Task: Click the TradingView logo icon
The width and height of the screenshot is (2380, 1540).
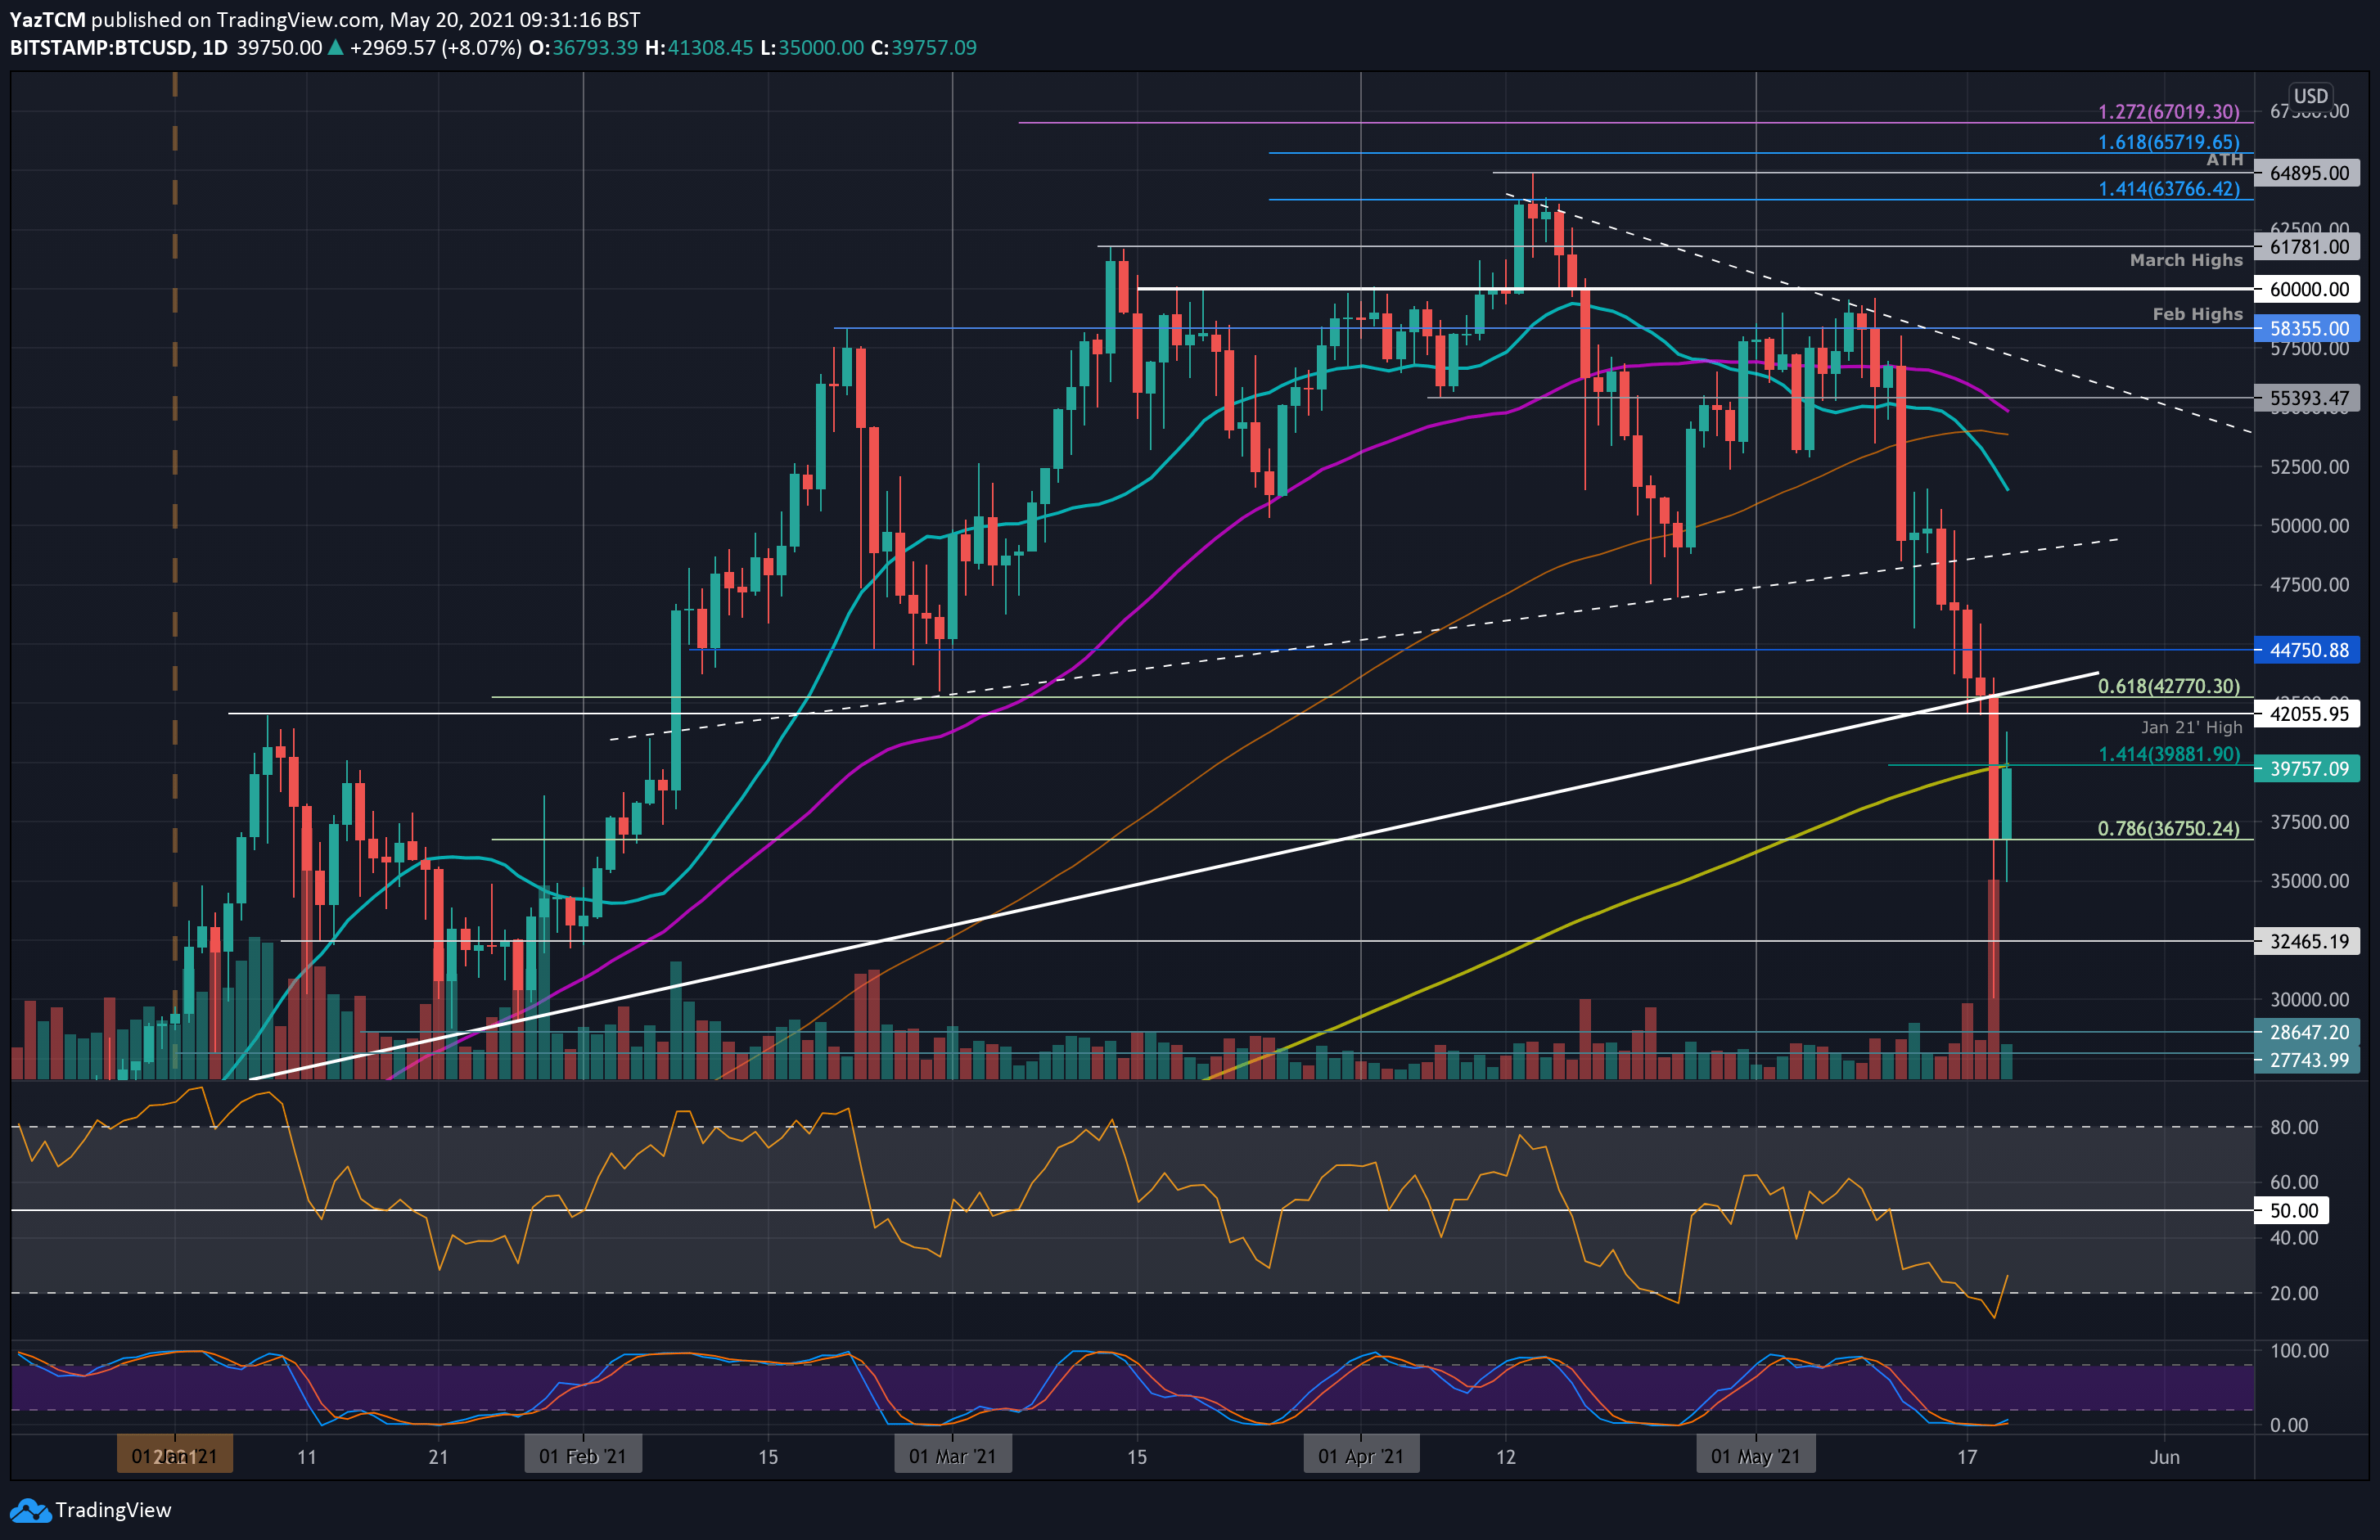Action: click(x=29, y=1510)
